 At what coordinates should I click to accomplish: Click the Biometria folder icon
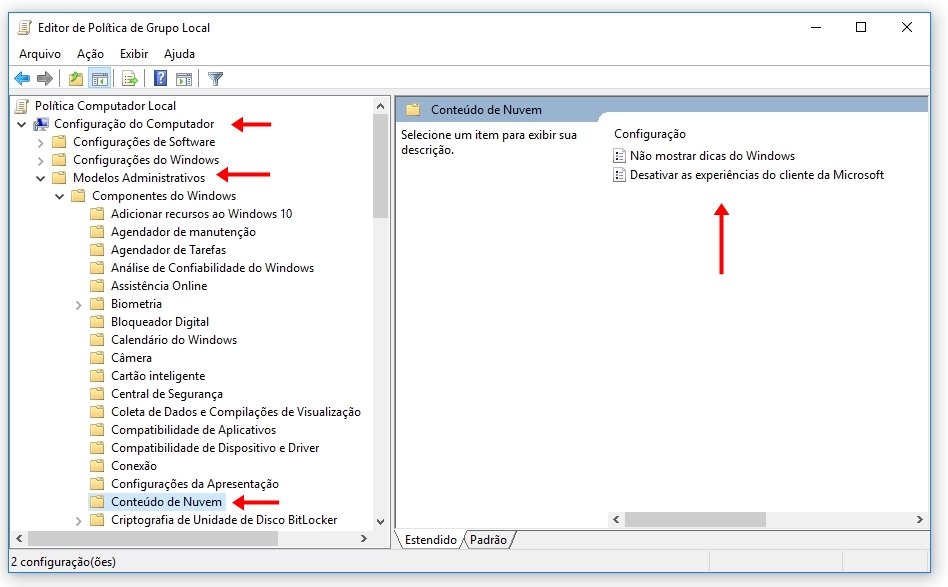coord(97,303)
